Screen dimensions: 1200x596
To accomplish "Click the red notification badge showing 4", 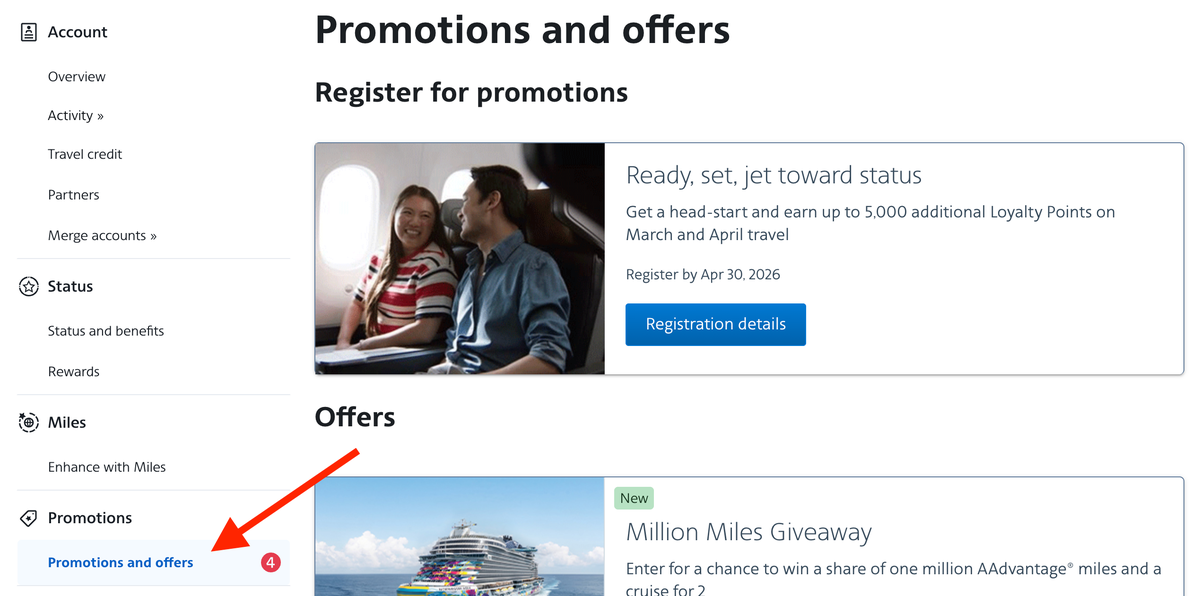I will 271,562.
